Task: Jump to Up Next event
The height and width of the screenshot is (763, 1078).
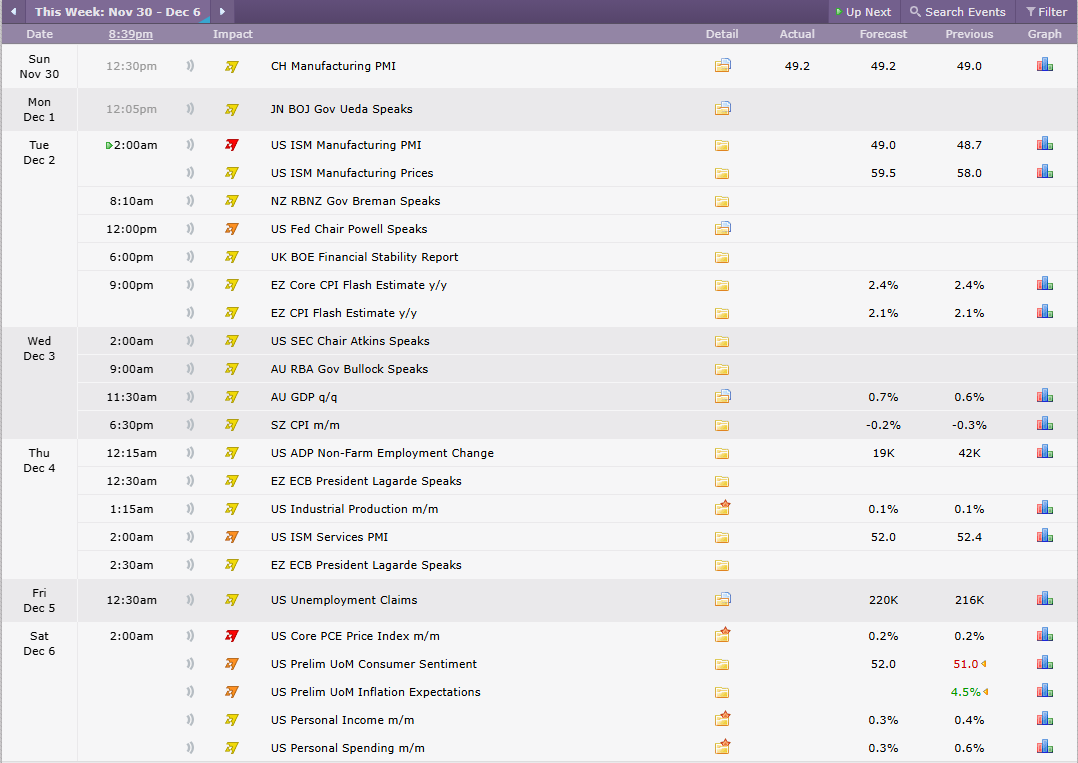Action: (x=864, y=12)
